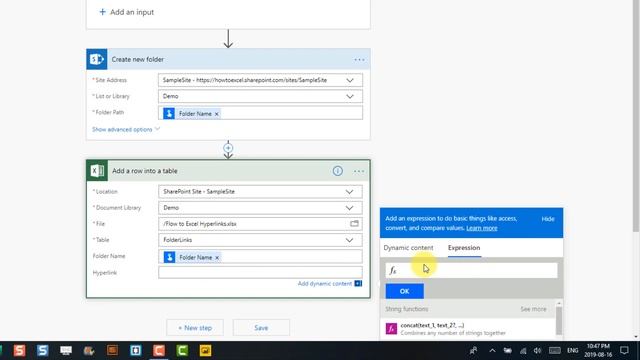Click the OK button in the expression panel
640x360 pixels.
click(x=404, y=291)
